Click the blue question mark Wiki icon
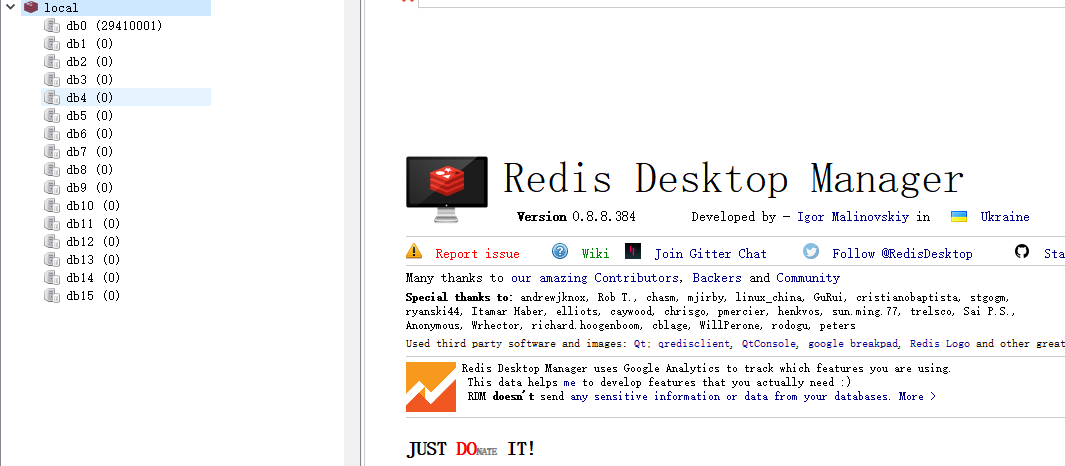 [560, 251]
